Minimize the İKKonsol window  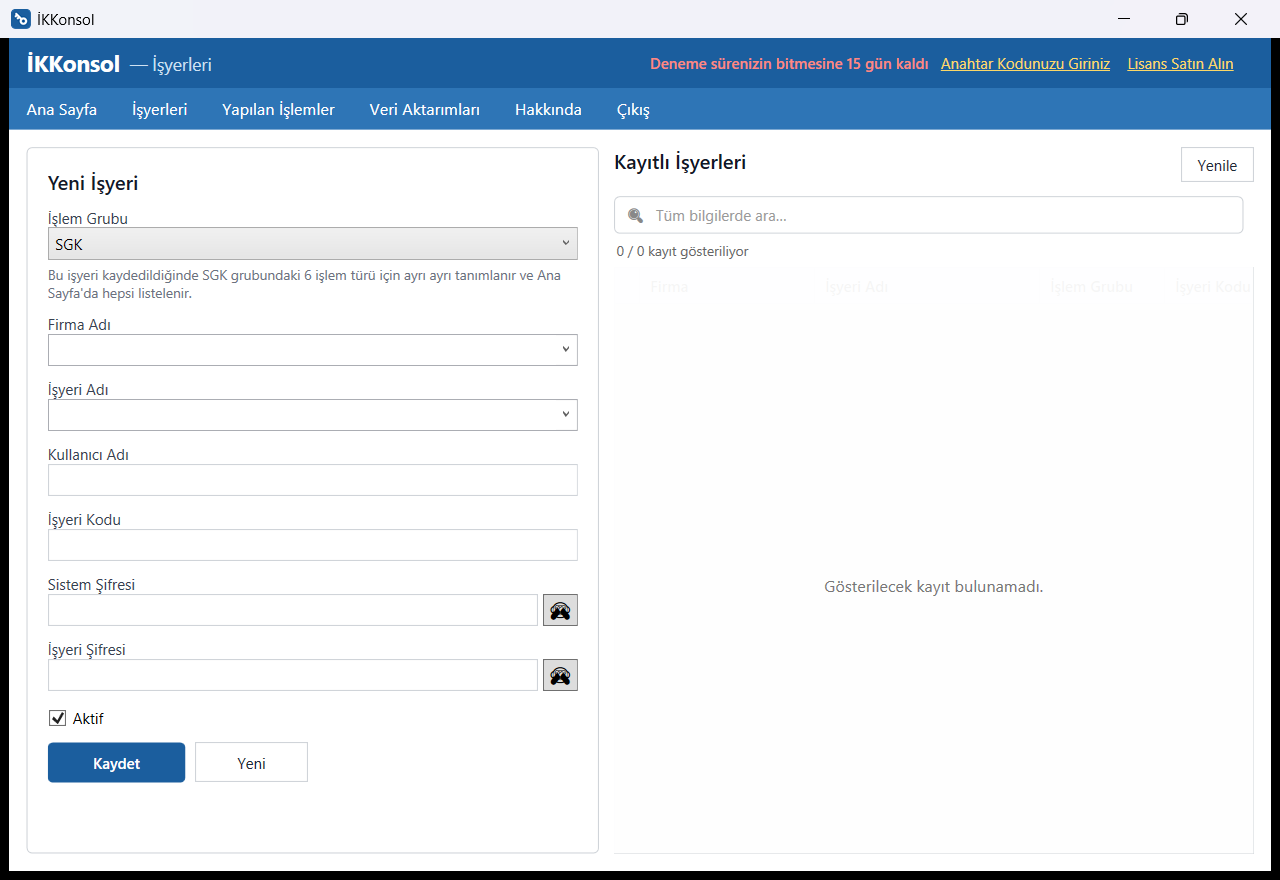point(1125,19)
